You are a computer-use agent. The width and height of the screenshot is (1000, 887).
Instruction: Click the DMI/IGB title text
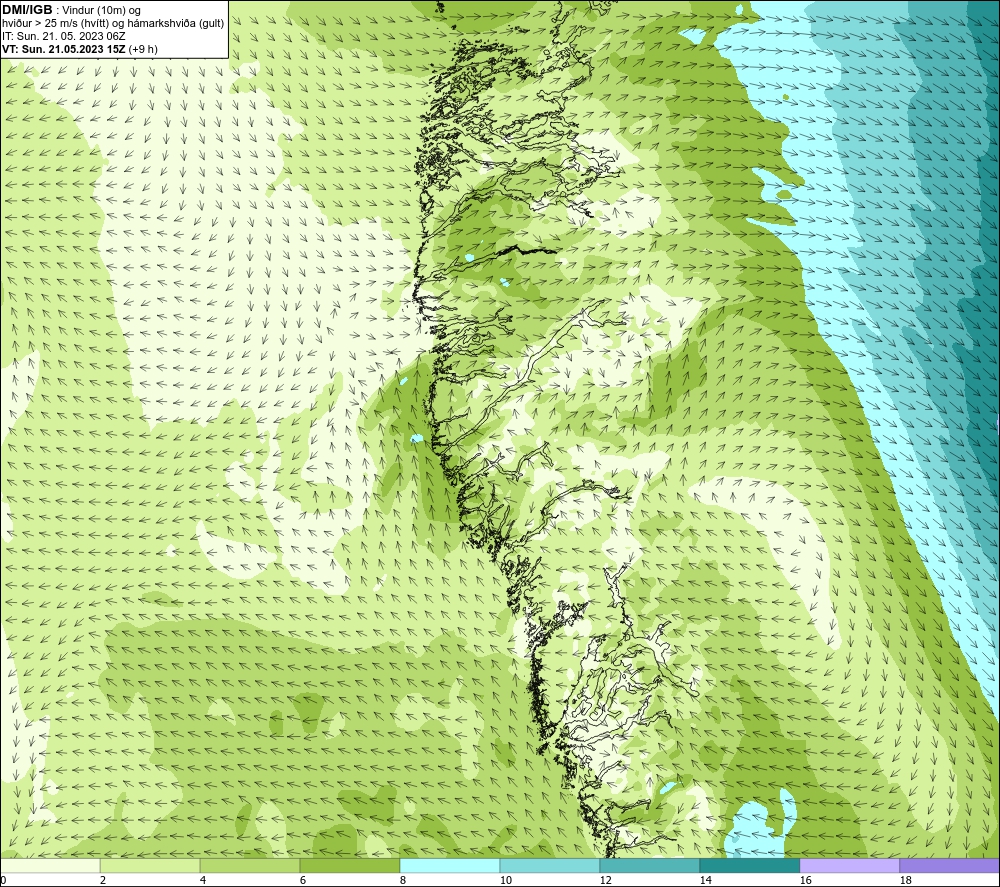pos(27,10)
